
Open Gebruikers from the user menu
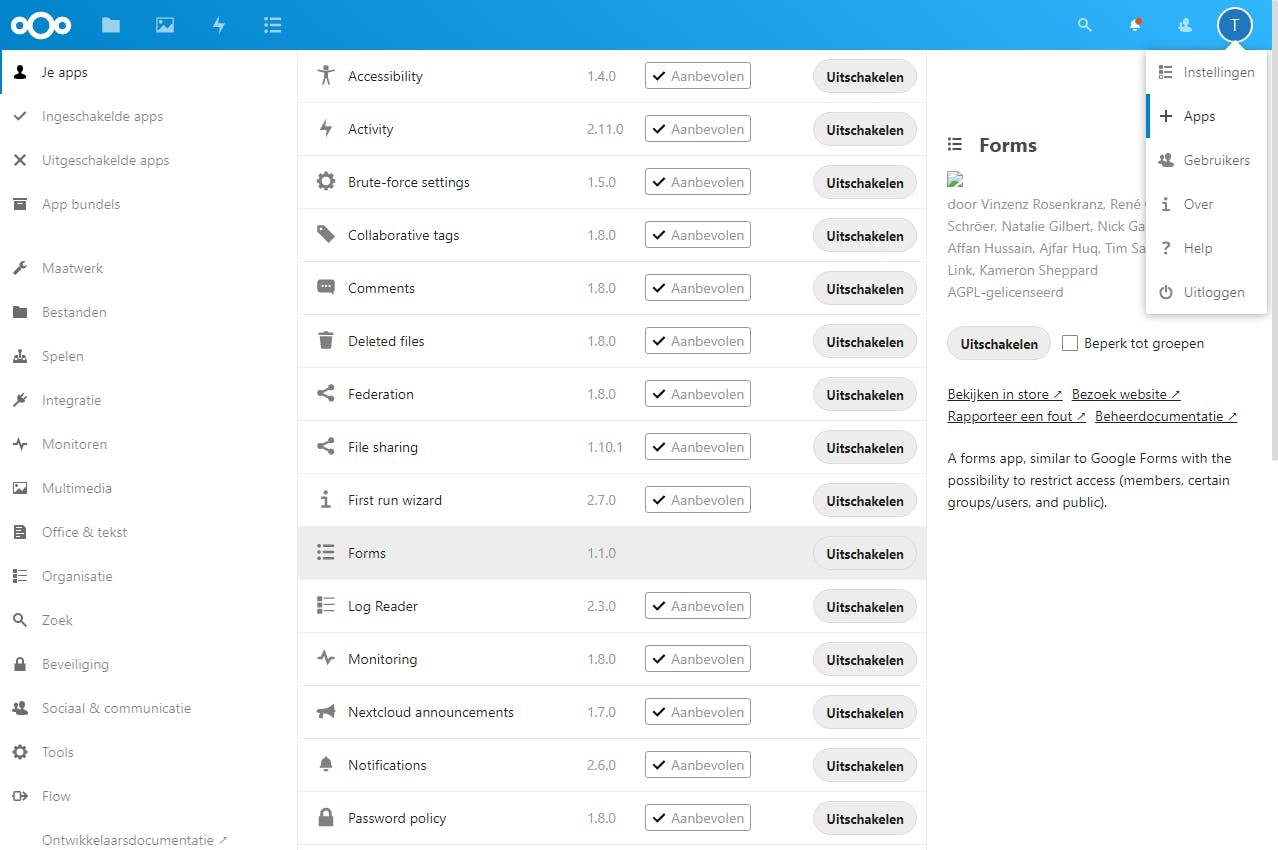[x=1216, y=160]
